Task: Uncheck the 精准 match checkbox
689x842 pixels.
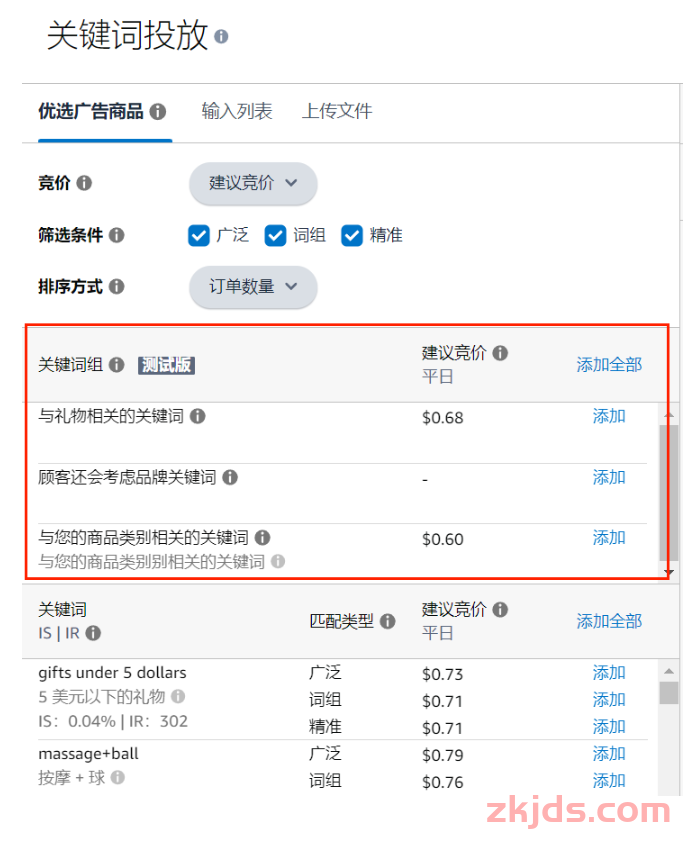Action: click(x=352, y=236)
